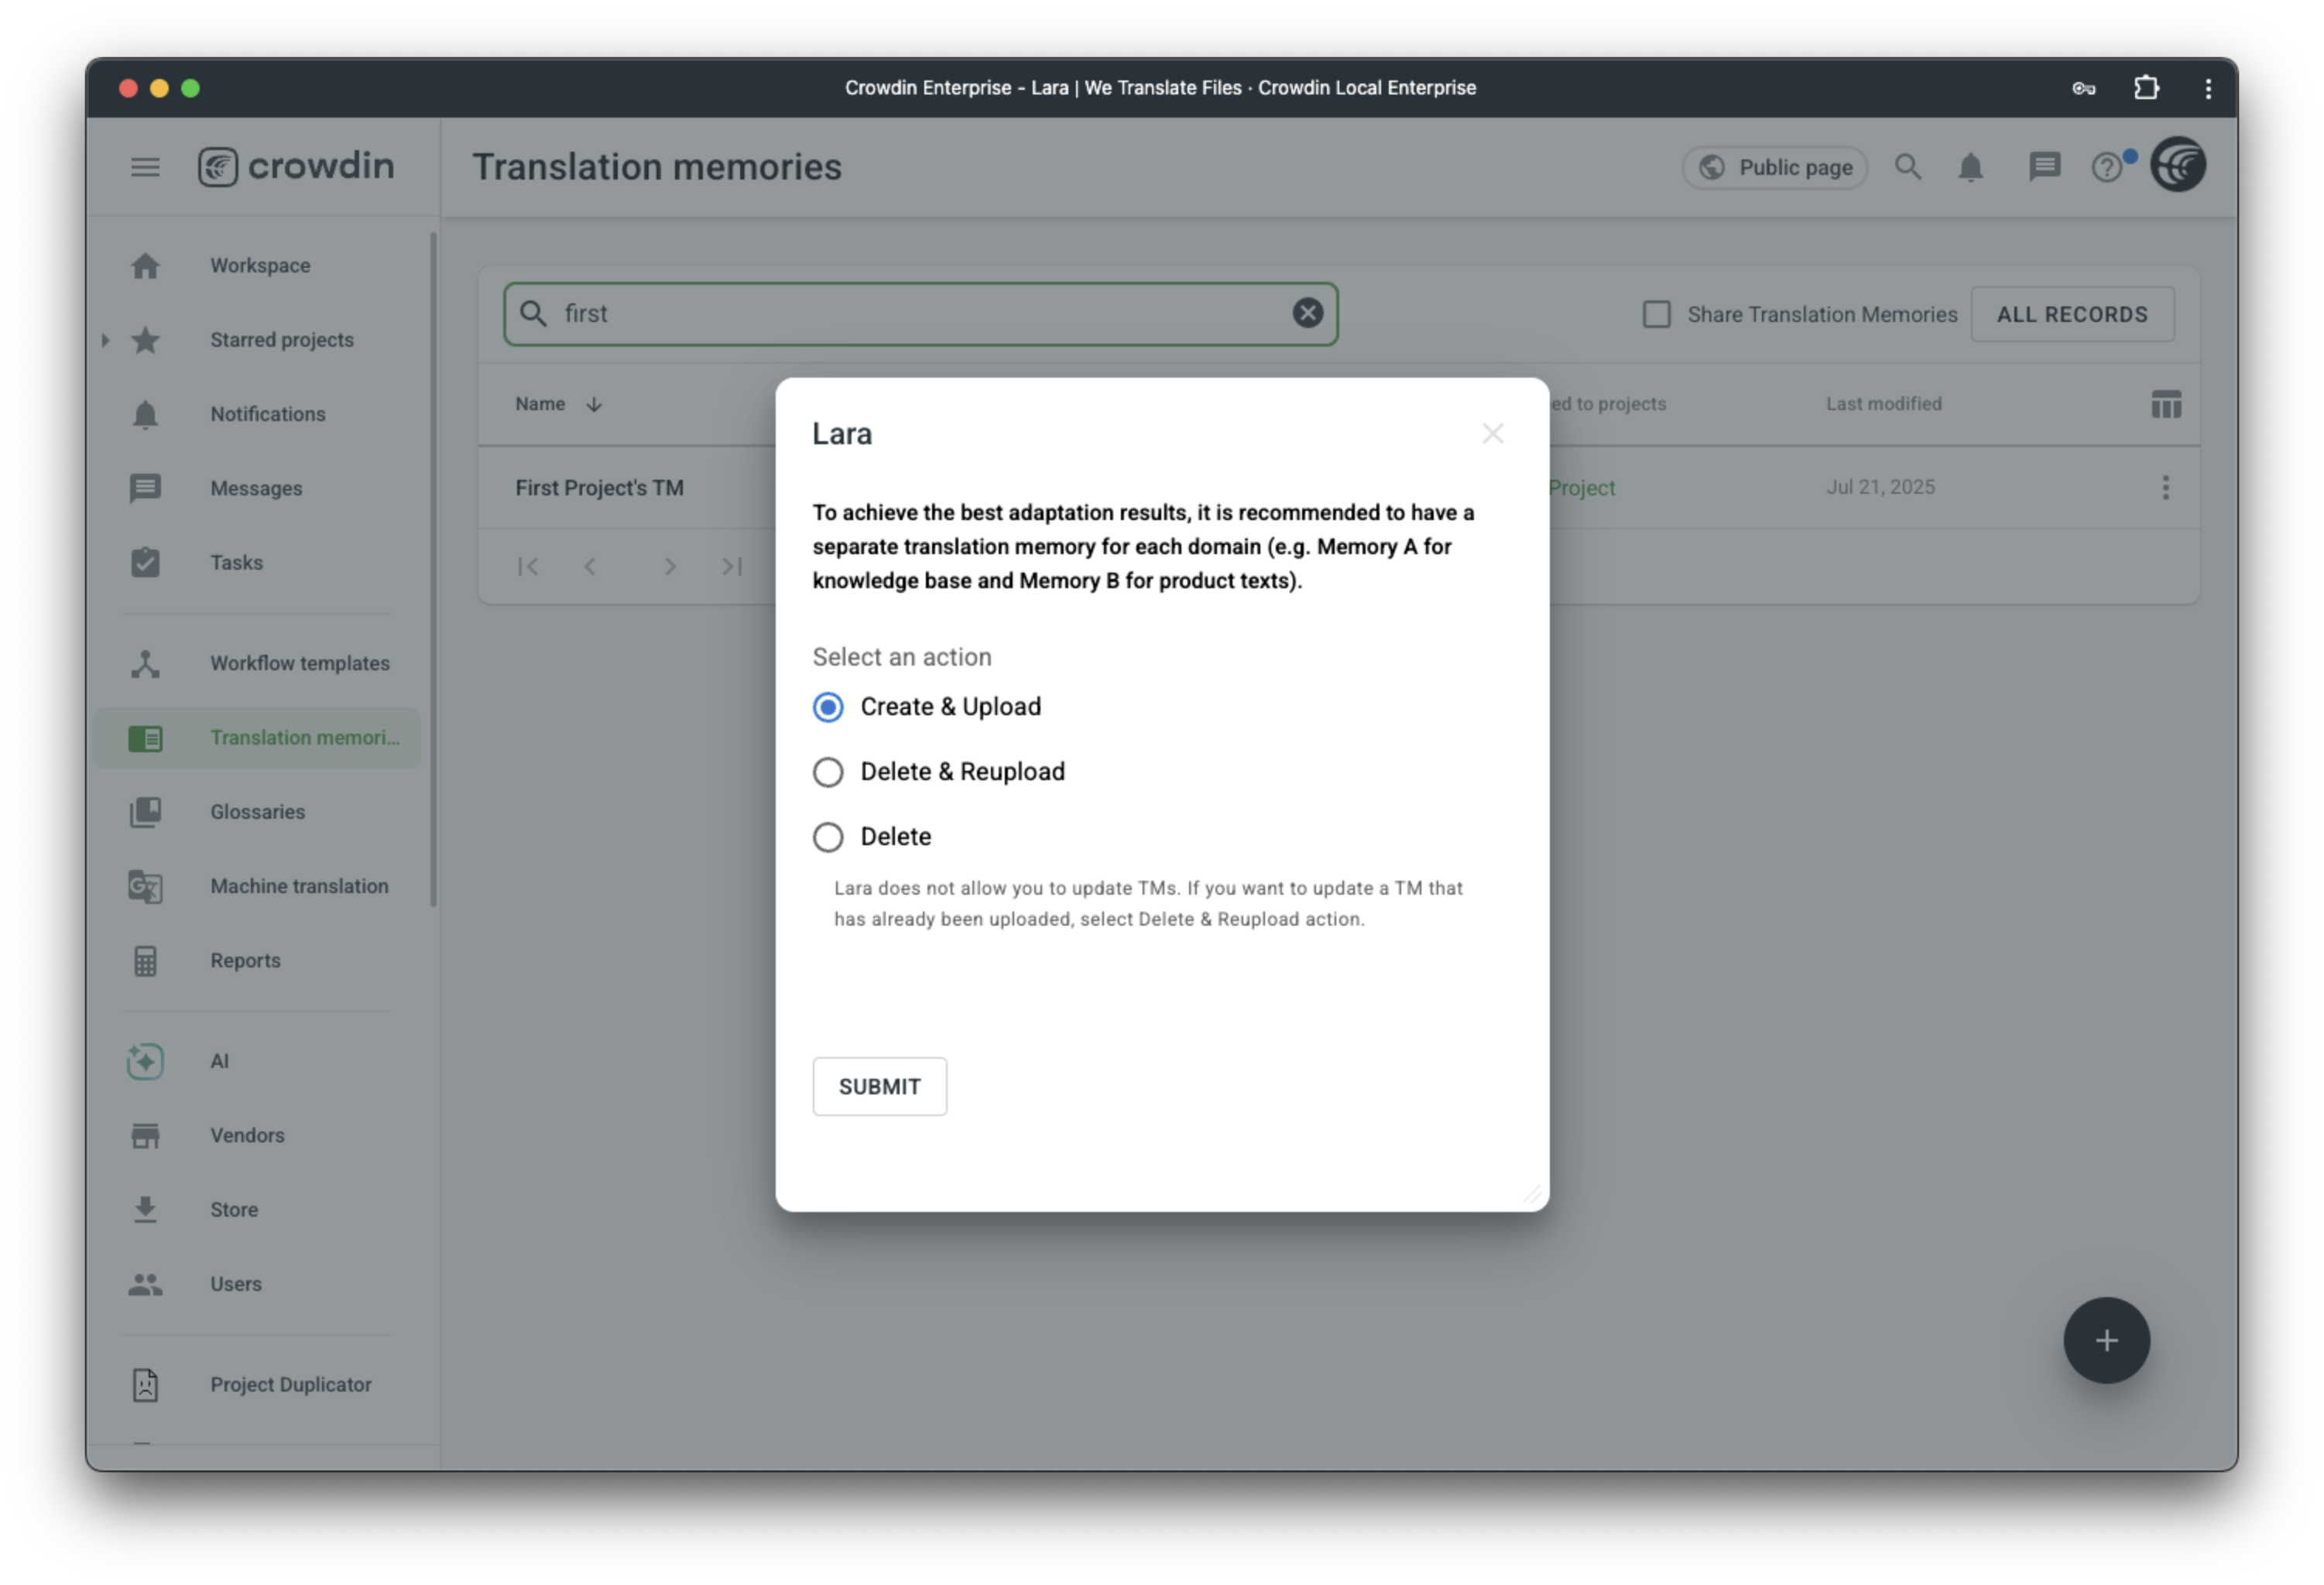
Task: Open the three-dot menu for First Project's TM
Action: (2165, 487)
